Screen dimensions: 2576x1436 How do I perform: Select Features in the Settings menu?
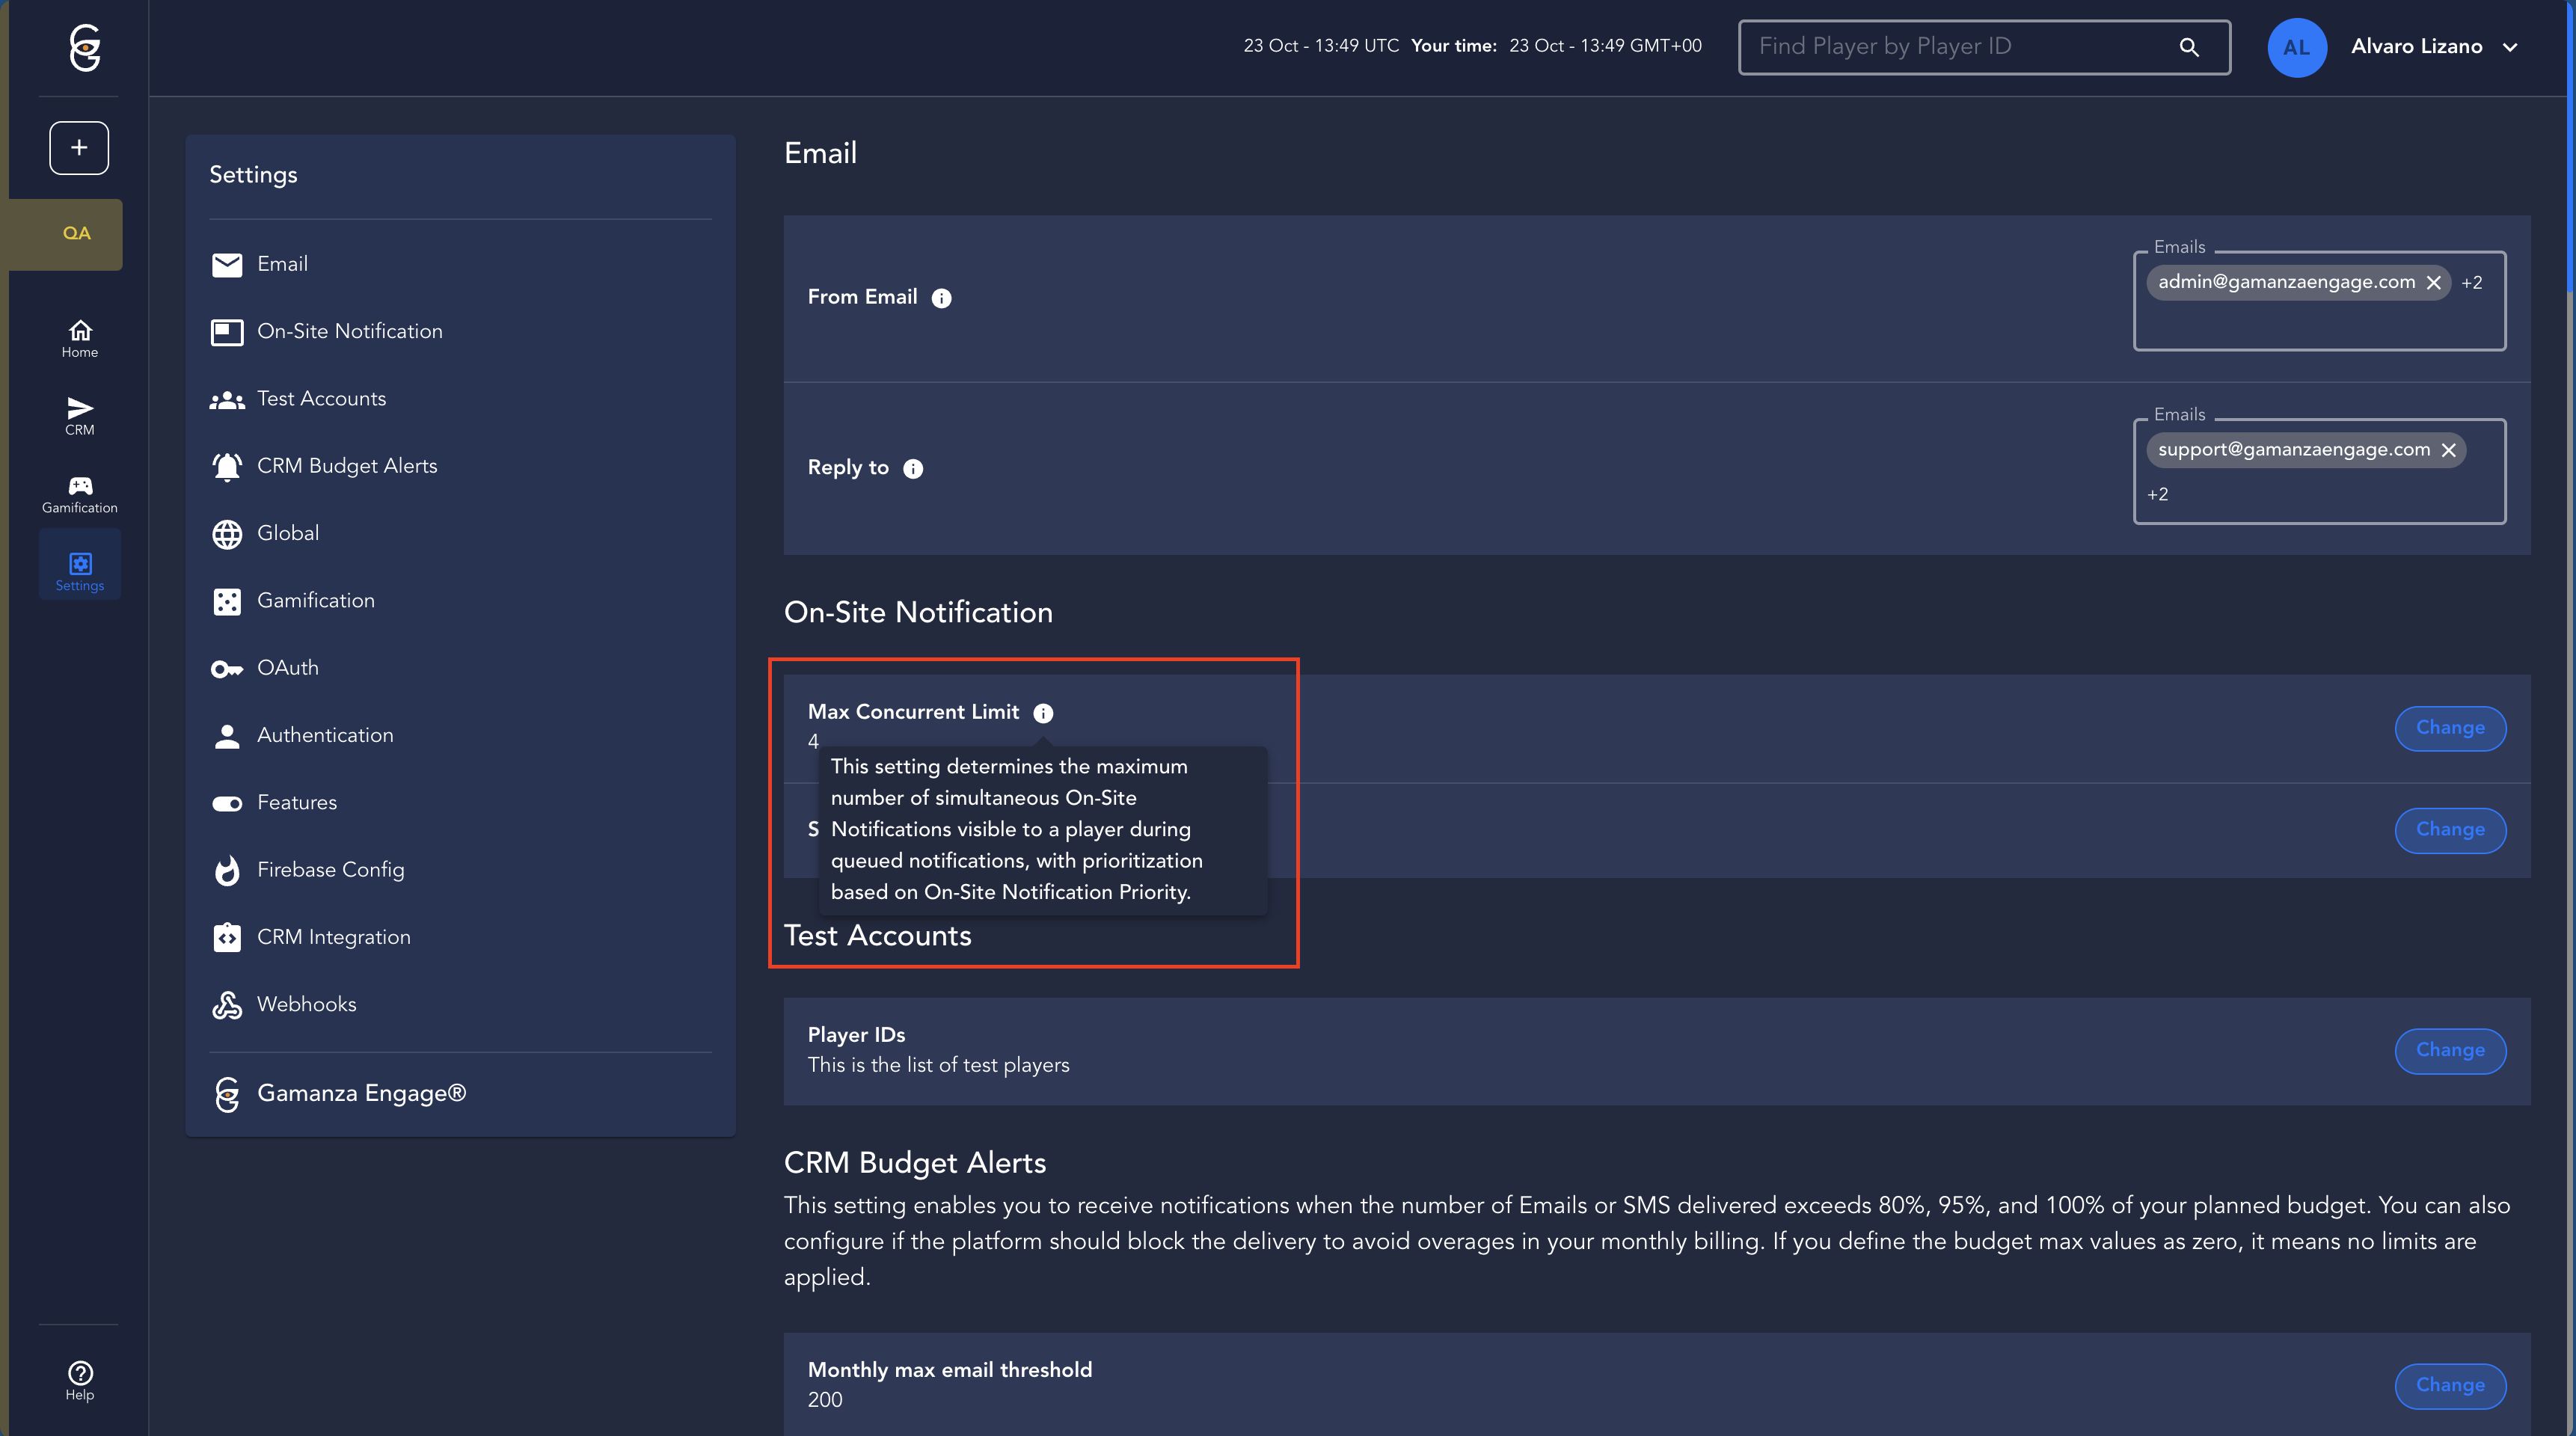point(297,802)
